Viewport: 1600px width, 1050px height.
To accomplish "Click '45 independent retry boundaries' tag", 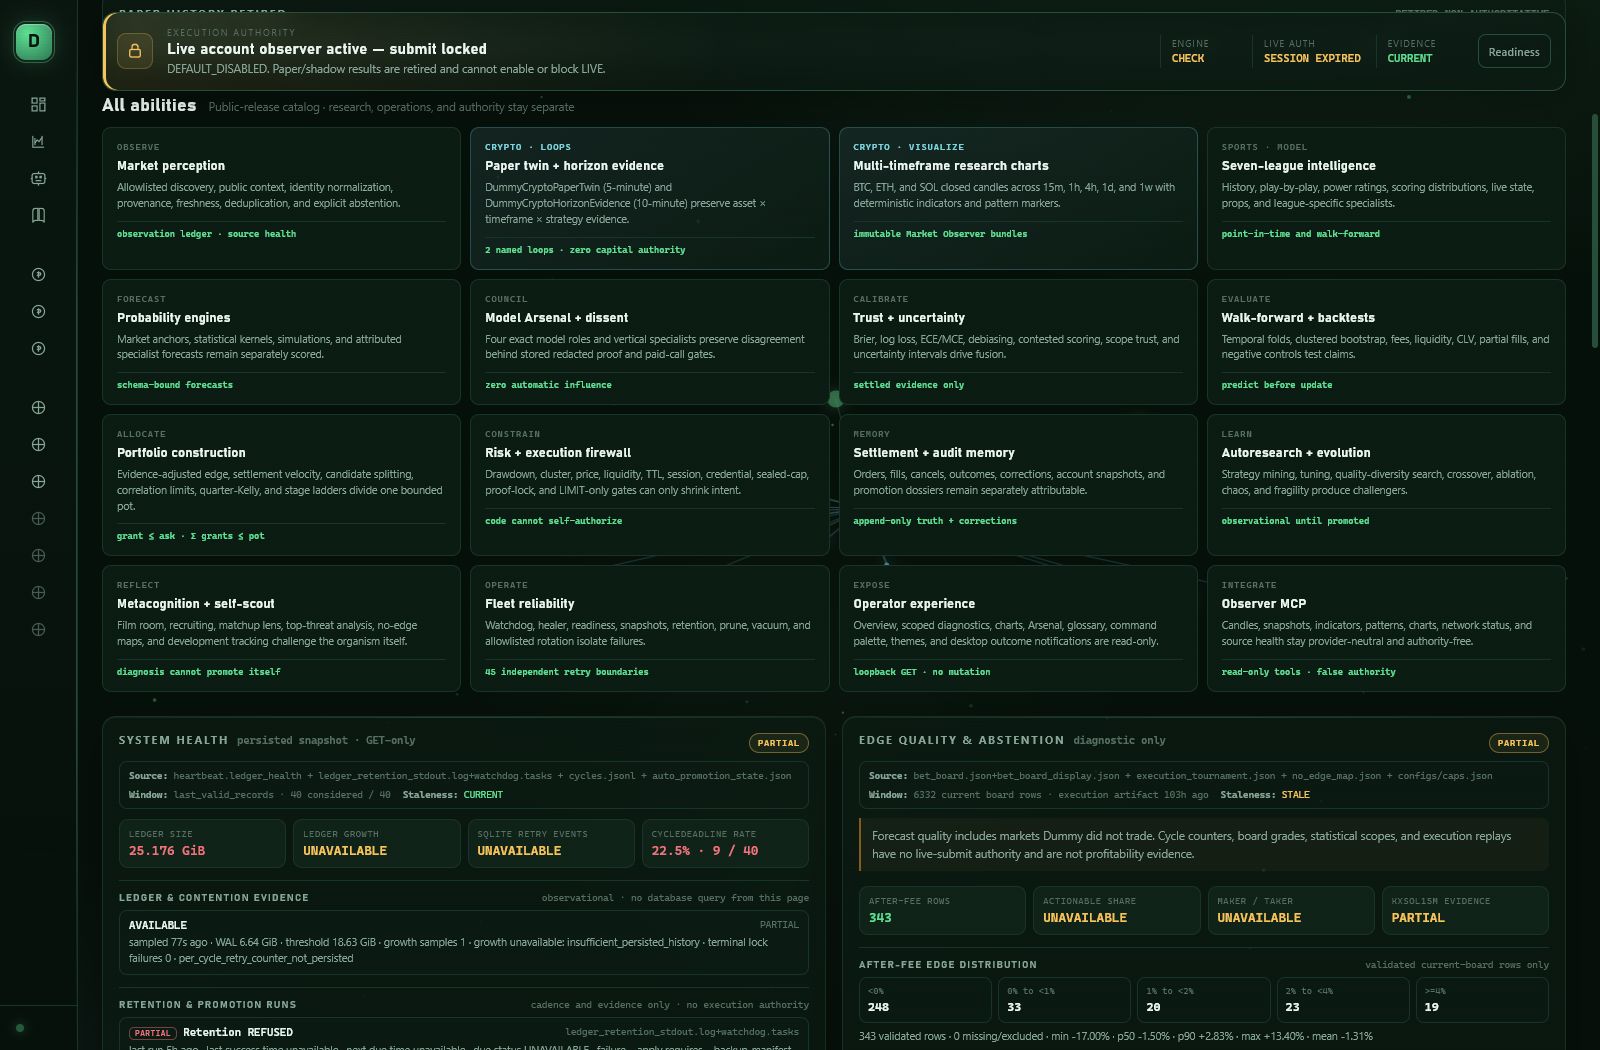I will click(x=567, y=672).
